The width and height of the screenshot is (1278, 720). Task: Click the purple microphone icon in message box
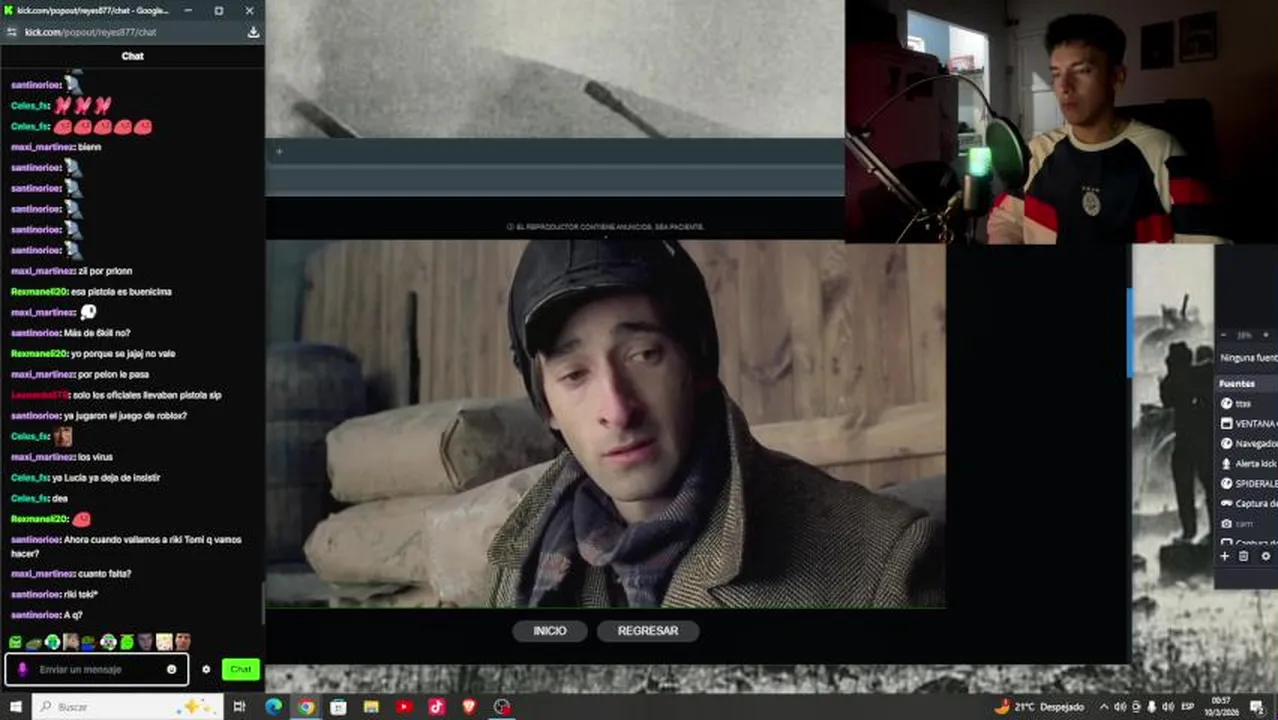tap(23, 669)
